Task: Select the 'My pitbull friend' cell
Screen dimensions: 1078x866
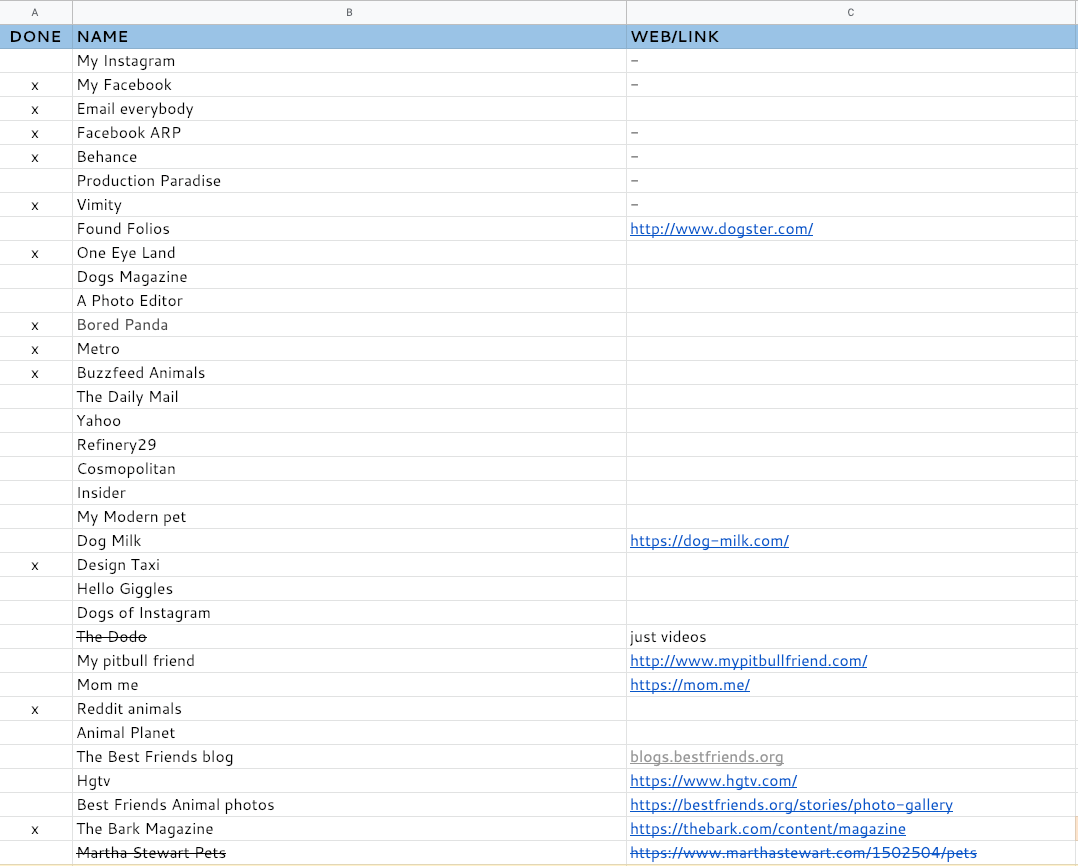Action: (x=349, y=661)
